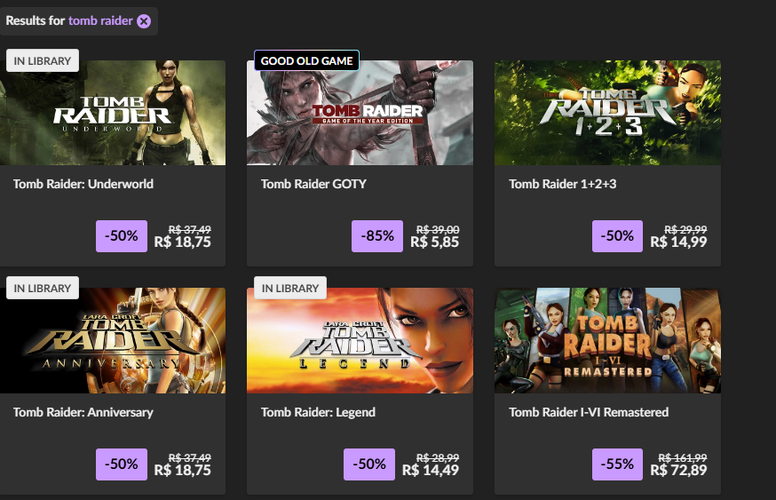The image size is (776, 500).
Task: Click the IN LIBRARY tag on Legend
Action: (x=290, y=288)
